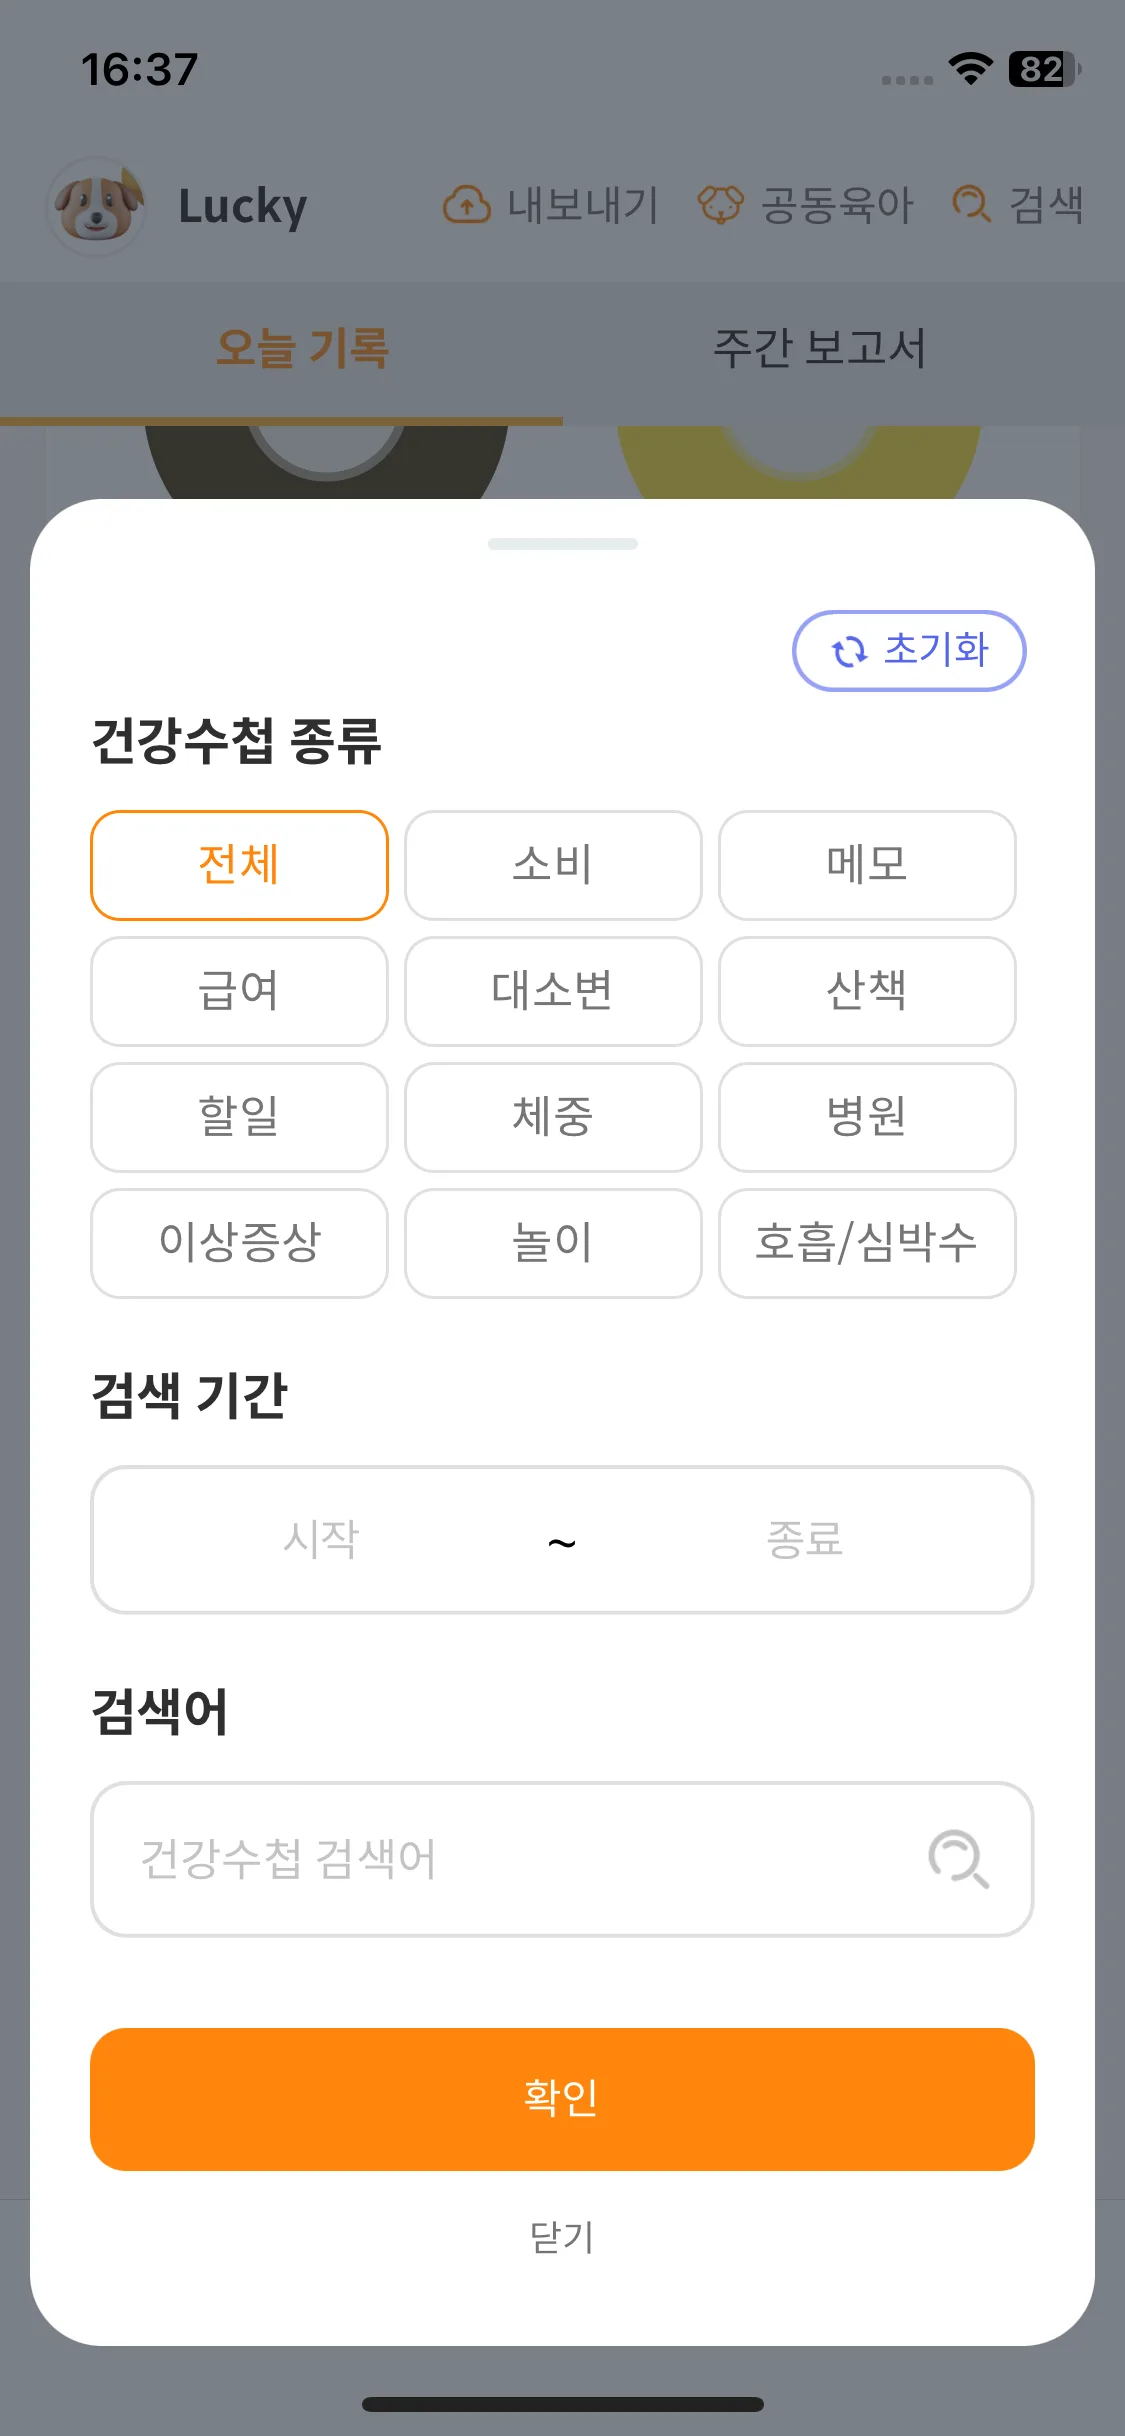Tap the 초기화 reset refresh icon
Image resolution: width=1125 pixels, height=2436 pixels.
coord(849,651)
